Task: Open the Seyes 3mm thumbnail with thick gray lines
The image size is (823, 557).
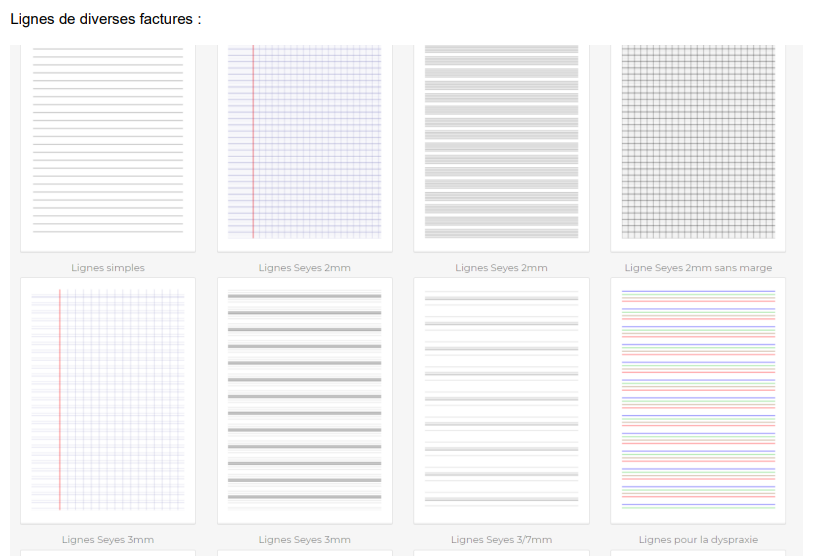Action: 305,400
